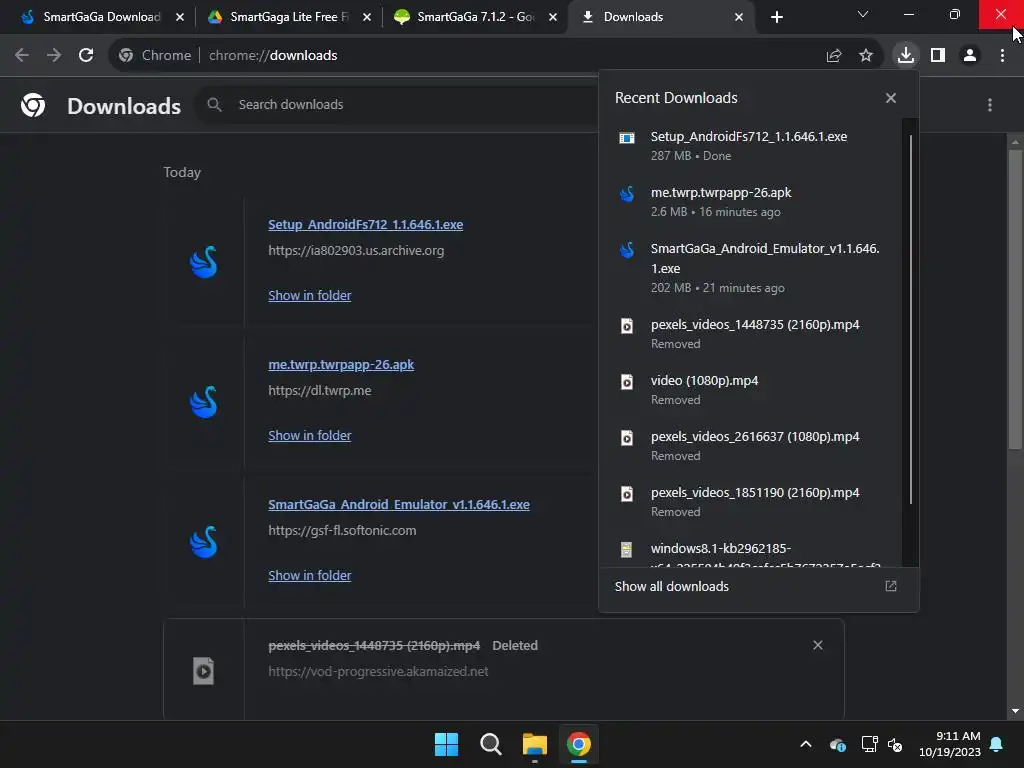Image resolution: width=1024 pixels, height=768 pixels.
Task: Select windows8.1-kb2962185 entry in popup
Action: 751,551
